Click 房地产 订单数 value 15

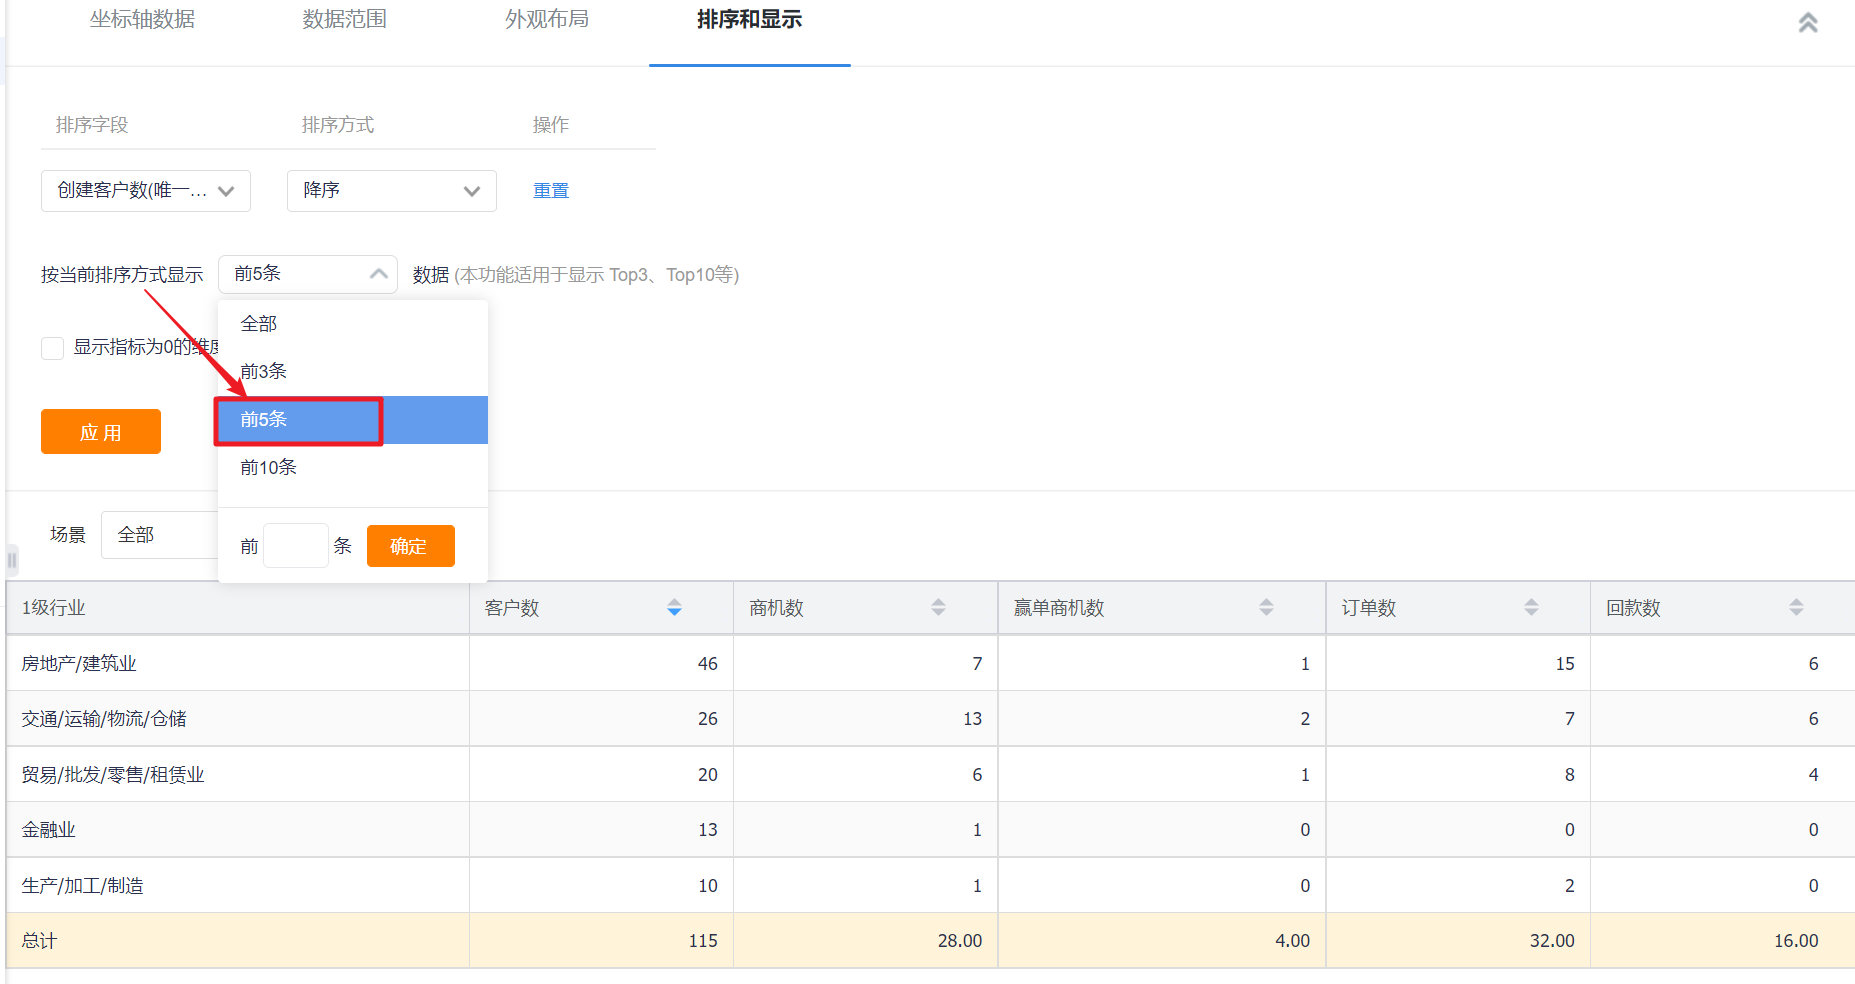click(1565, 664)
